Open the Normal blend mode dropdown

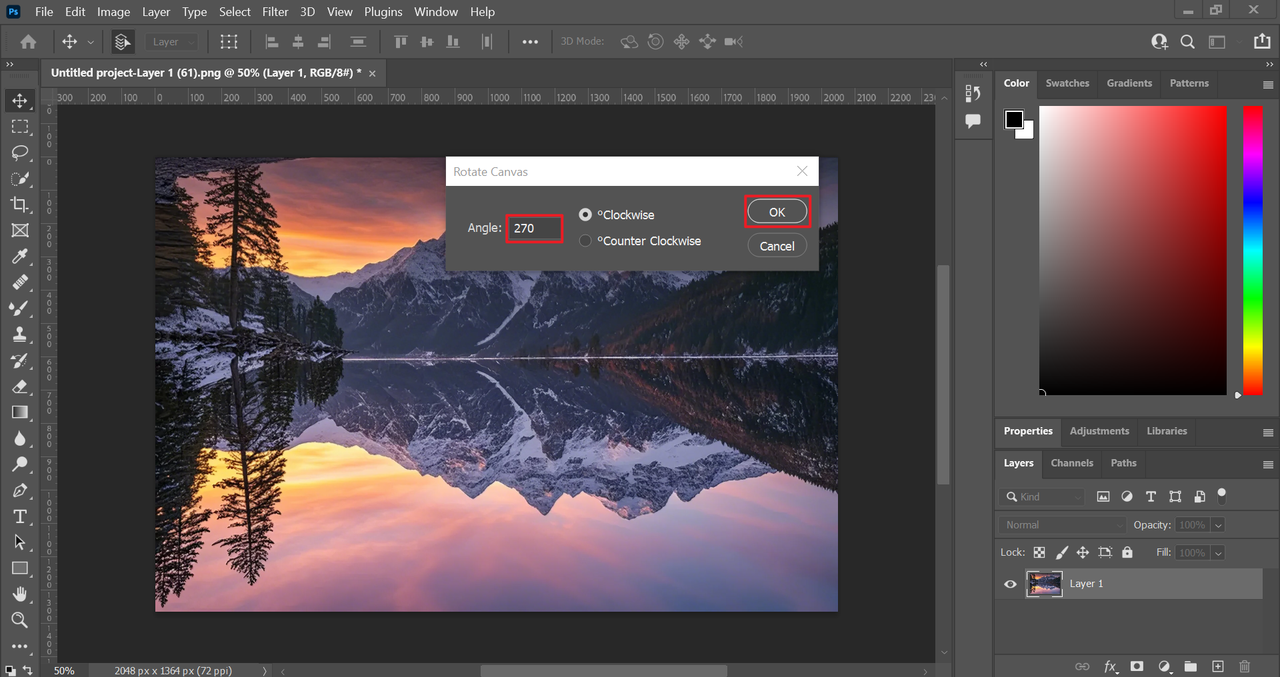pyautogui.click(x=1062, y=525)
